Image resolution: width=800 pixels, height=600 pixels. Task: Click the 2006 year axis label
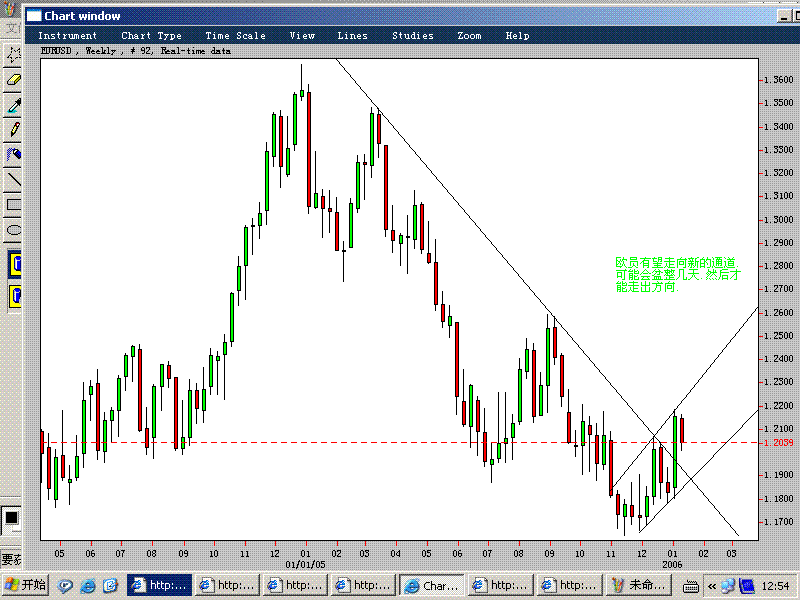(x=672, y=564)
